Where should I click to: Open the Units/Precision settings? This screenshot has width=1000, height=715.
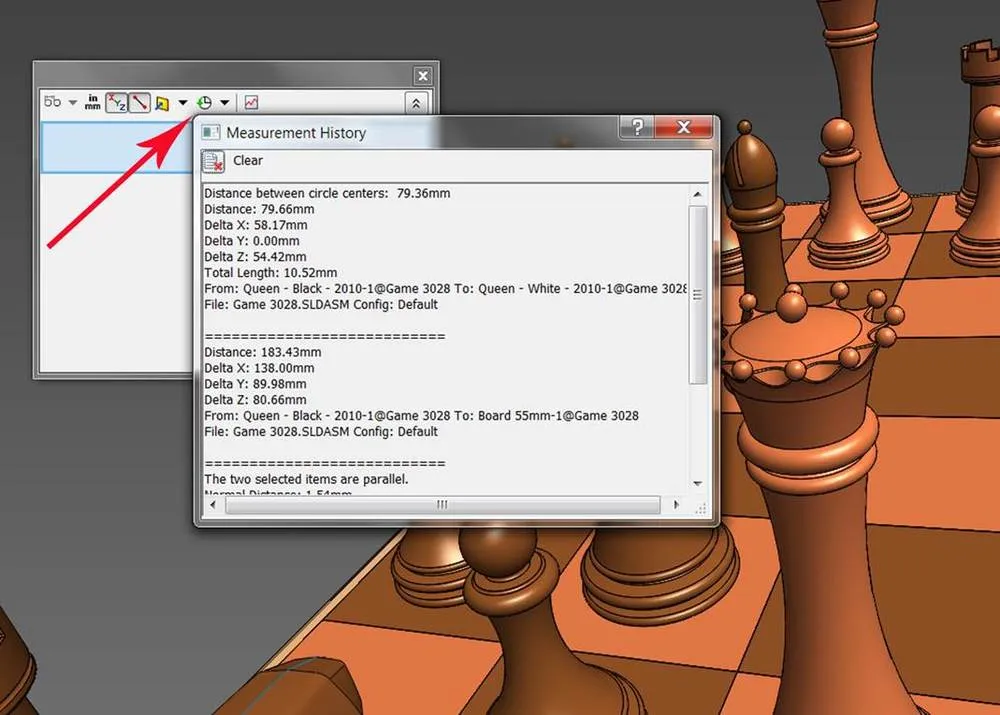[x=91, y=101]
